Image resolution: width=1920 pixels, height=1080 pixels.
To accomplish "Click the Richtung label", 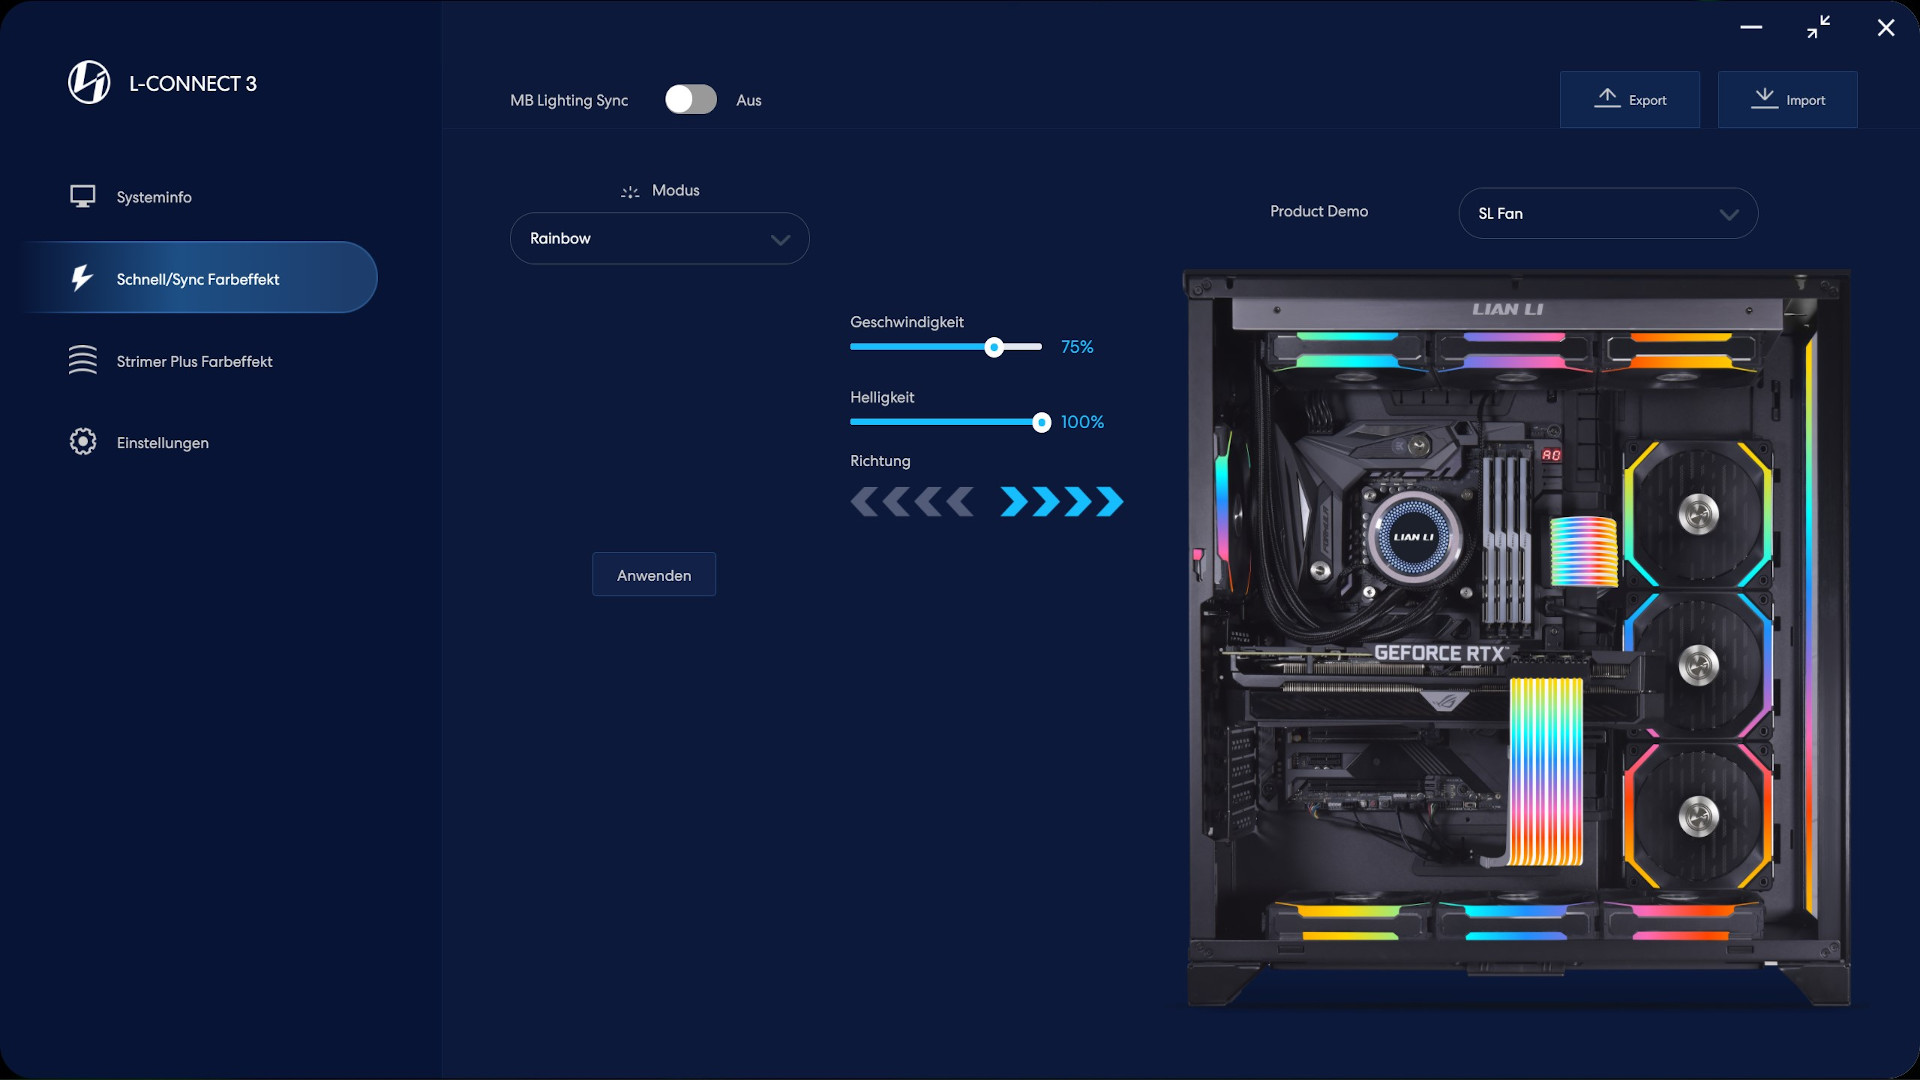I will 880,461.
